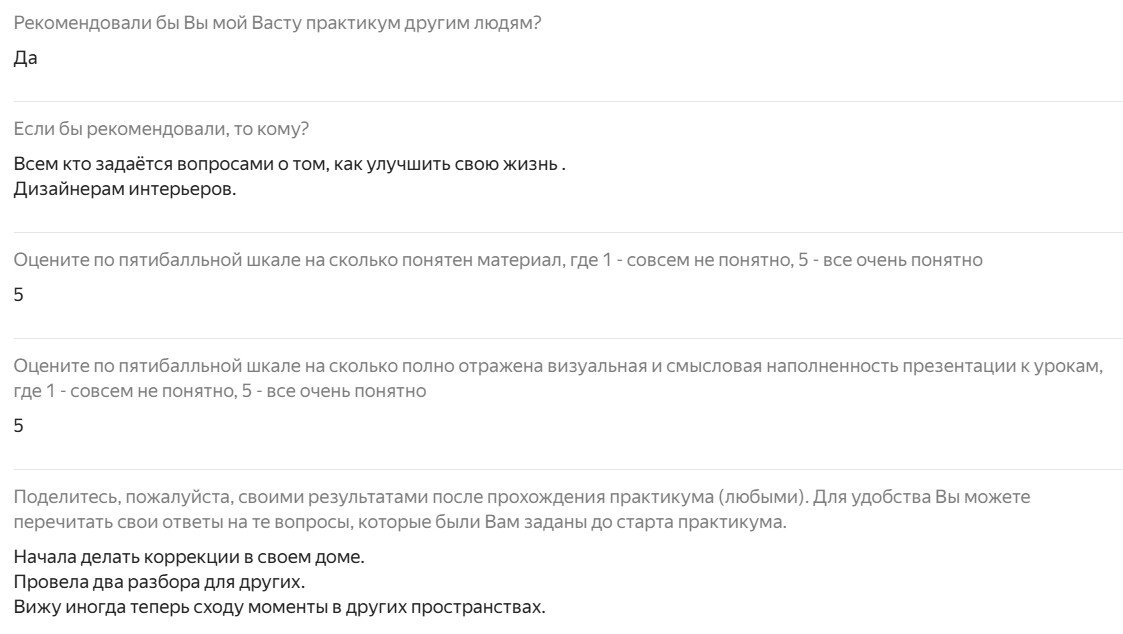Image resolution: width=1123 pixels, height=634 pixels.
Task: Click the question about recommending the Васту практикум
Action: [x=278, y=23]
